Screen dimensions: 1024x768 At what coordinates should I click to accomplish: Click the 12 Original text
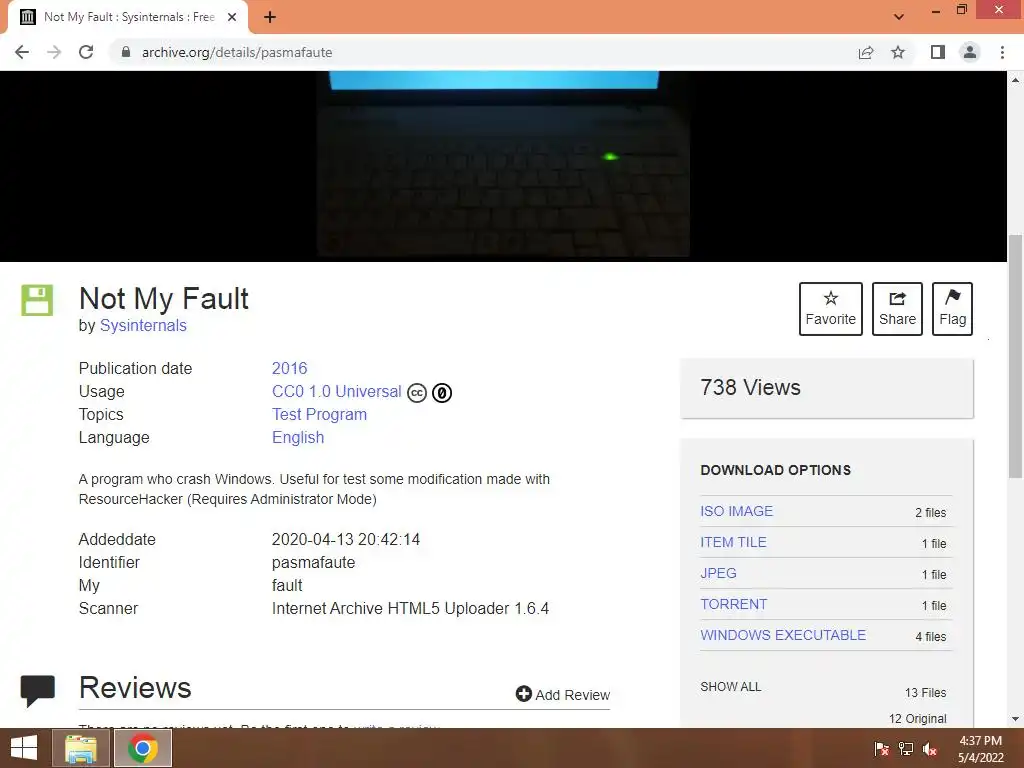click(x=918, y=718)
